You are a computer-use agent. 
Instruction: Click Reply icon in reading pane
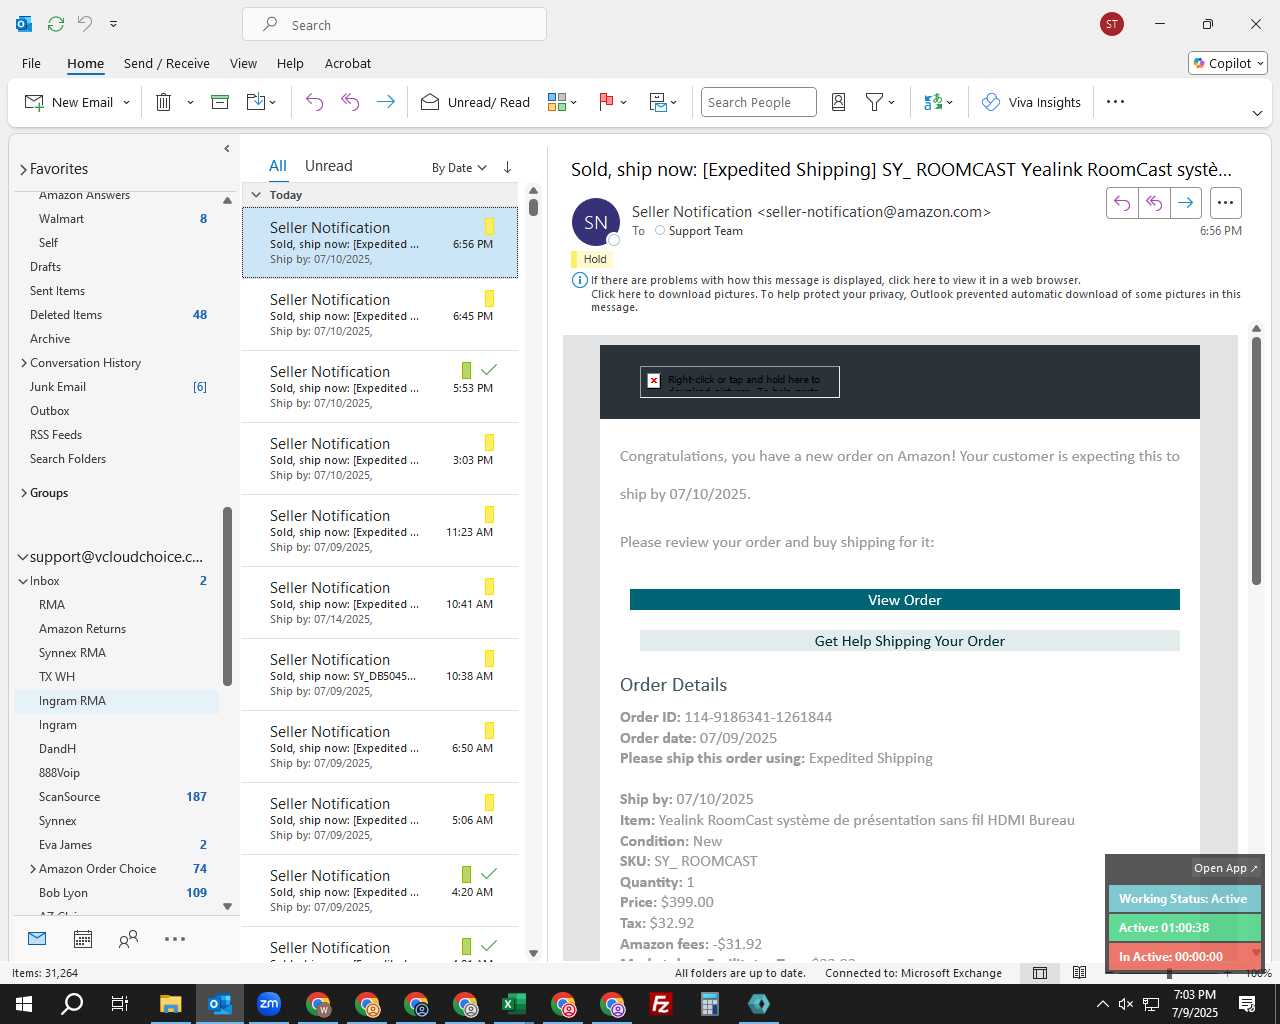click(1122, 203)
